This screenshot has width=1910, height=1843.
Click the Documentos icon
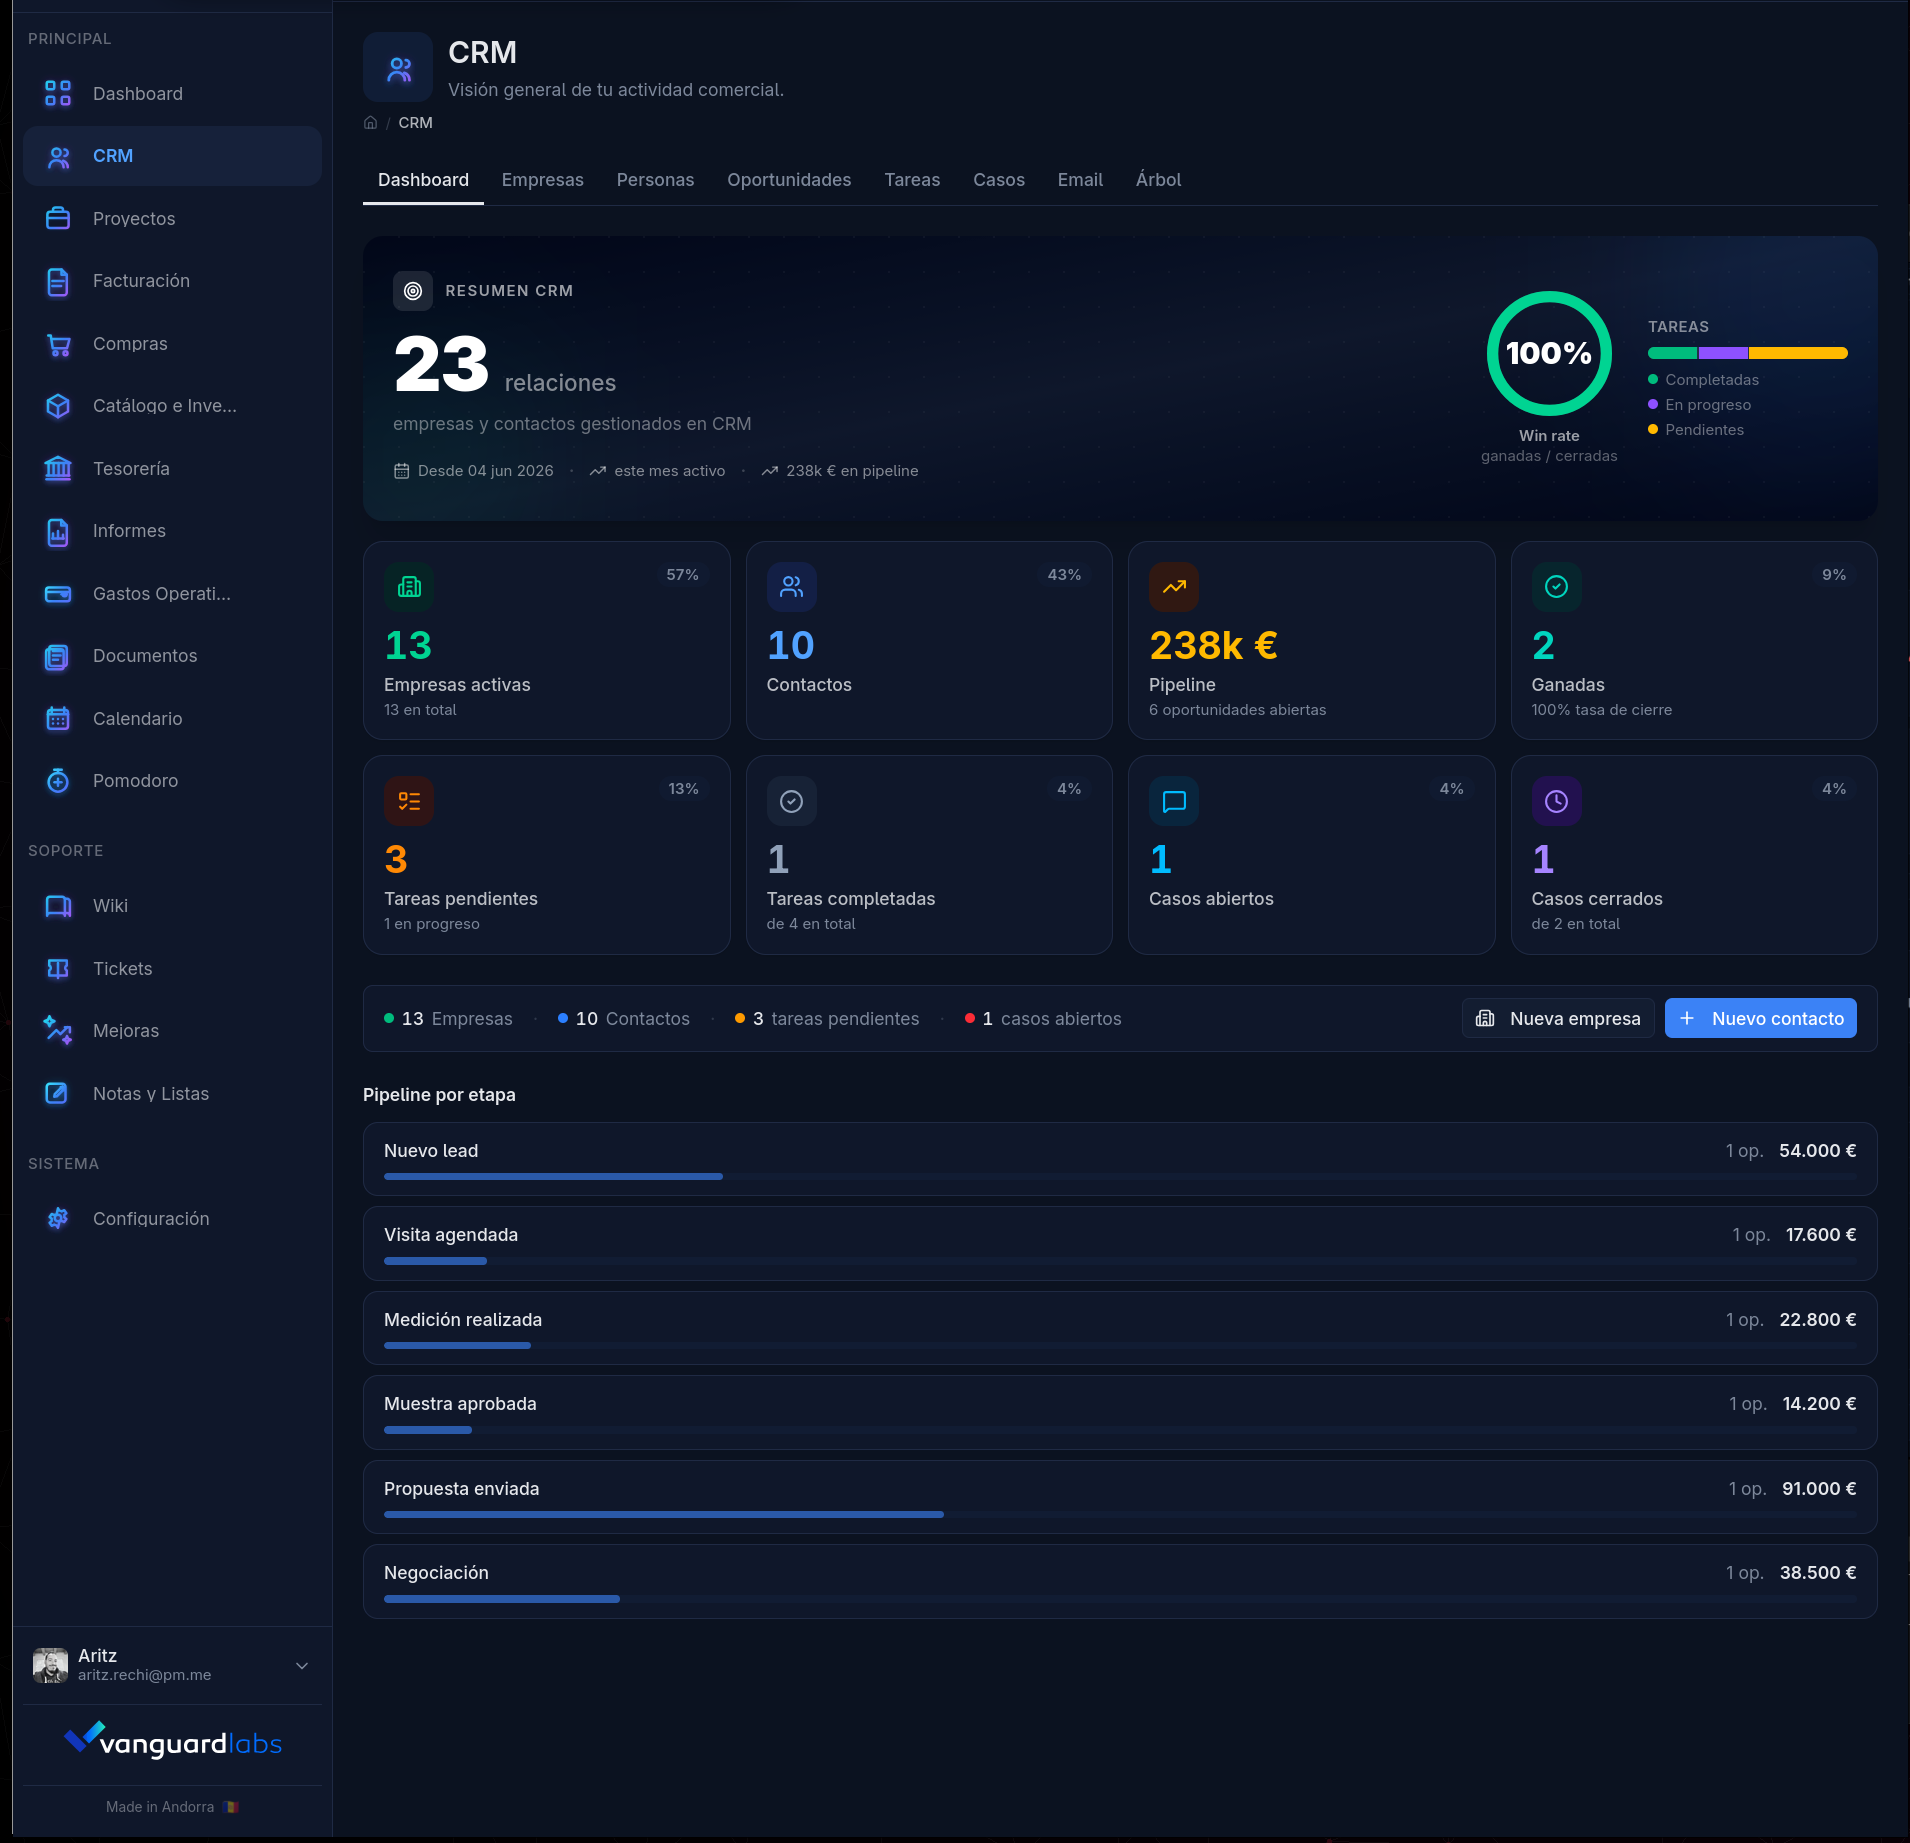coord(58,656)
